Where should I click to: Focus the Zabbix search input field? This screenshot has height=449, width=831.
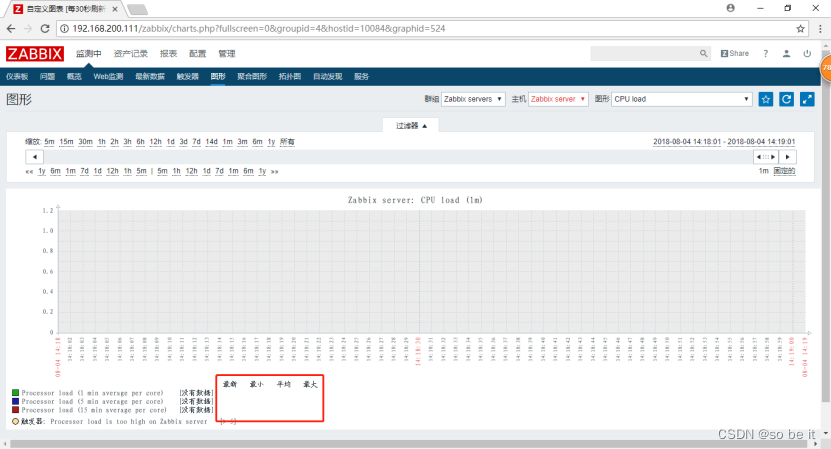pyautogui.click(x=644, y=54)
